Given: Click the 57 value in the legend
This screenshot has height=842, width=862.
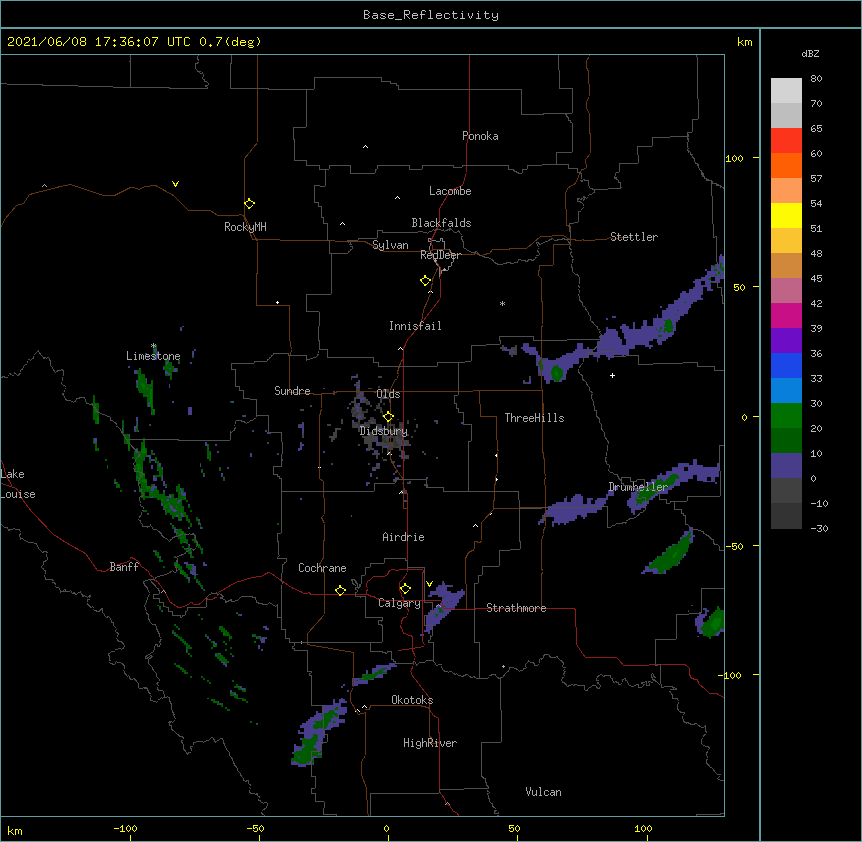Looking at the screenshot, I should pyautogui.click(x=816, y=178).
